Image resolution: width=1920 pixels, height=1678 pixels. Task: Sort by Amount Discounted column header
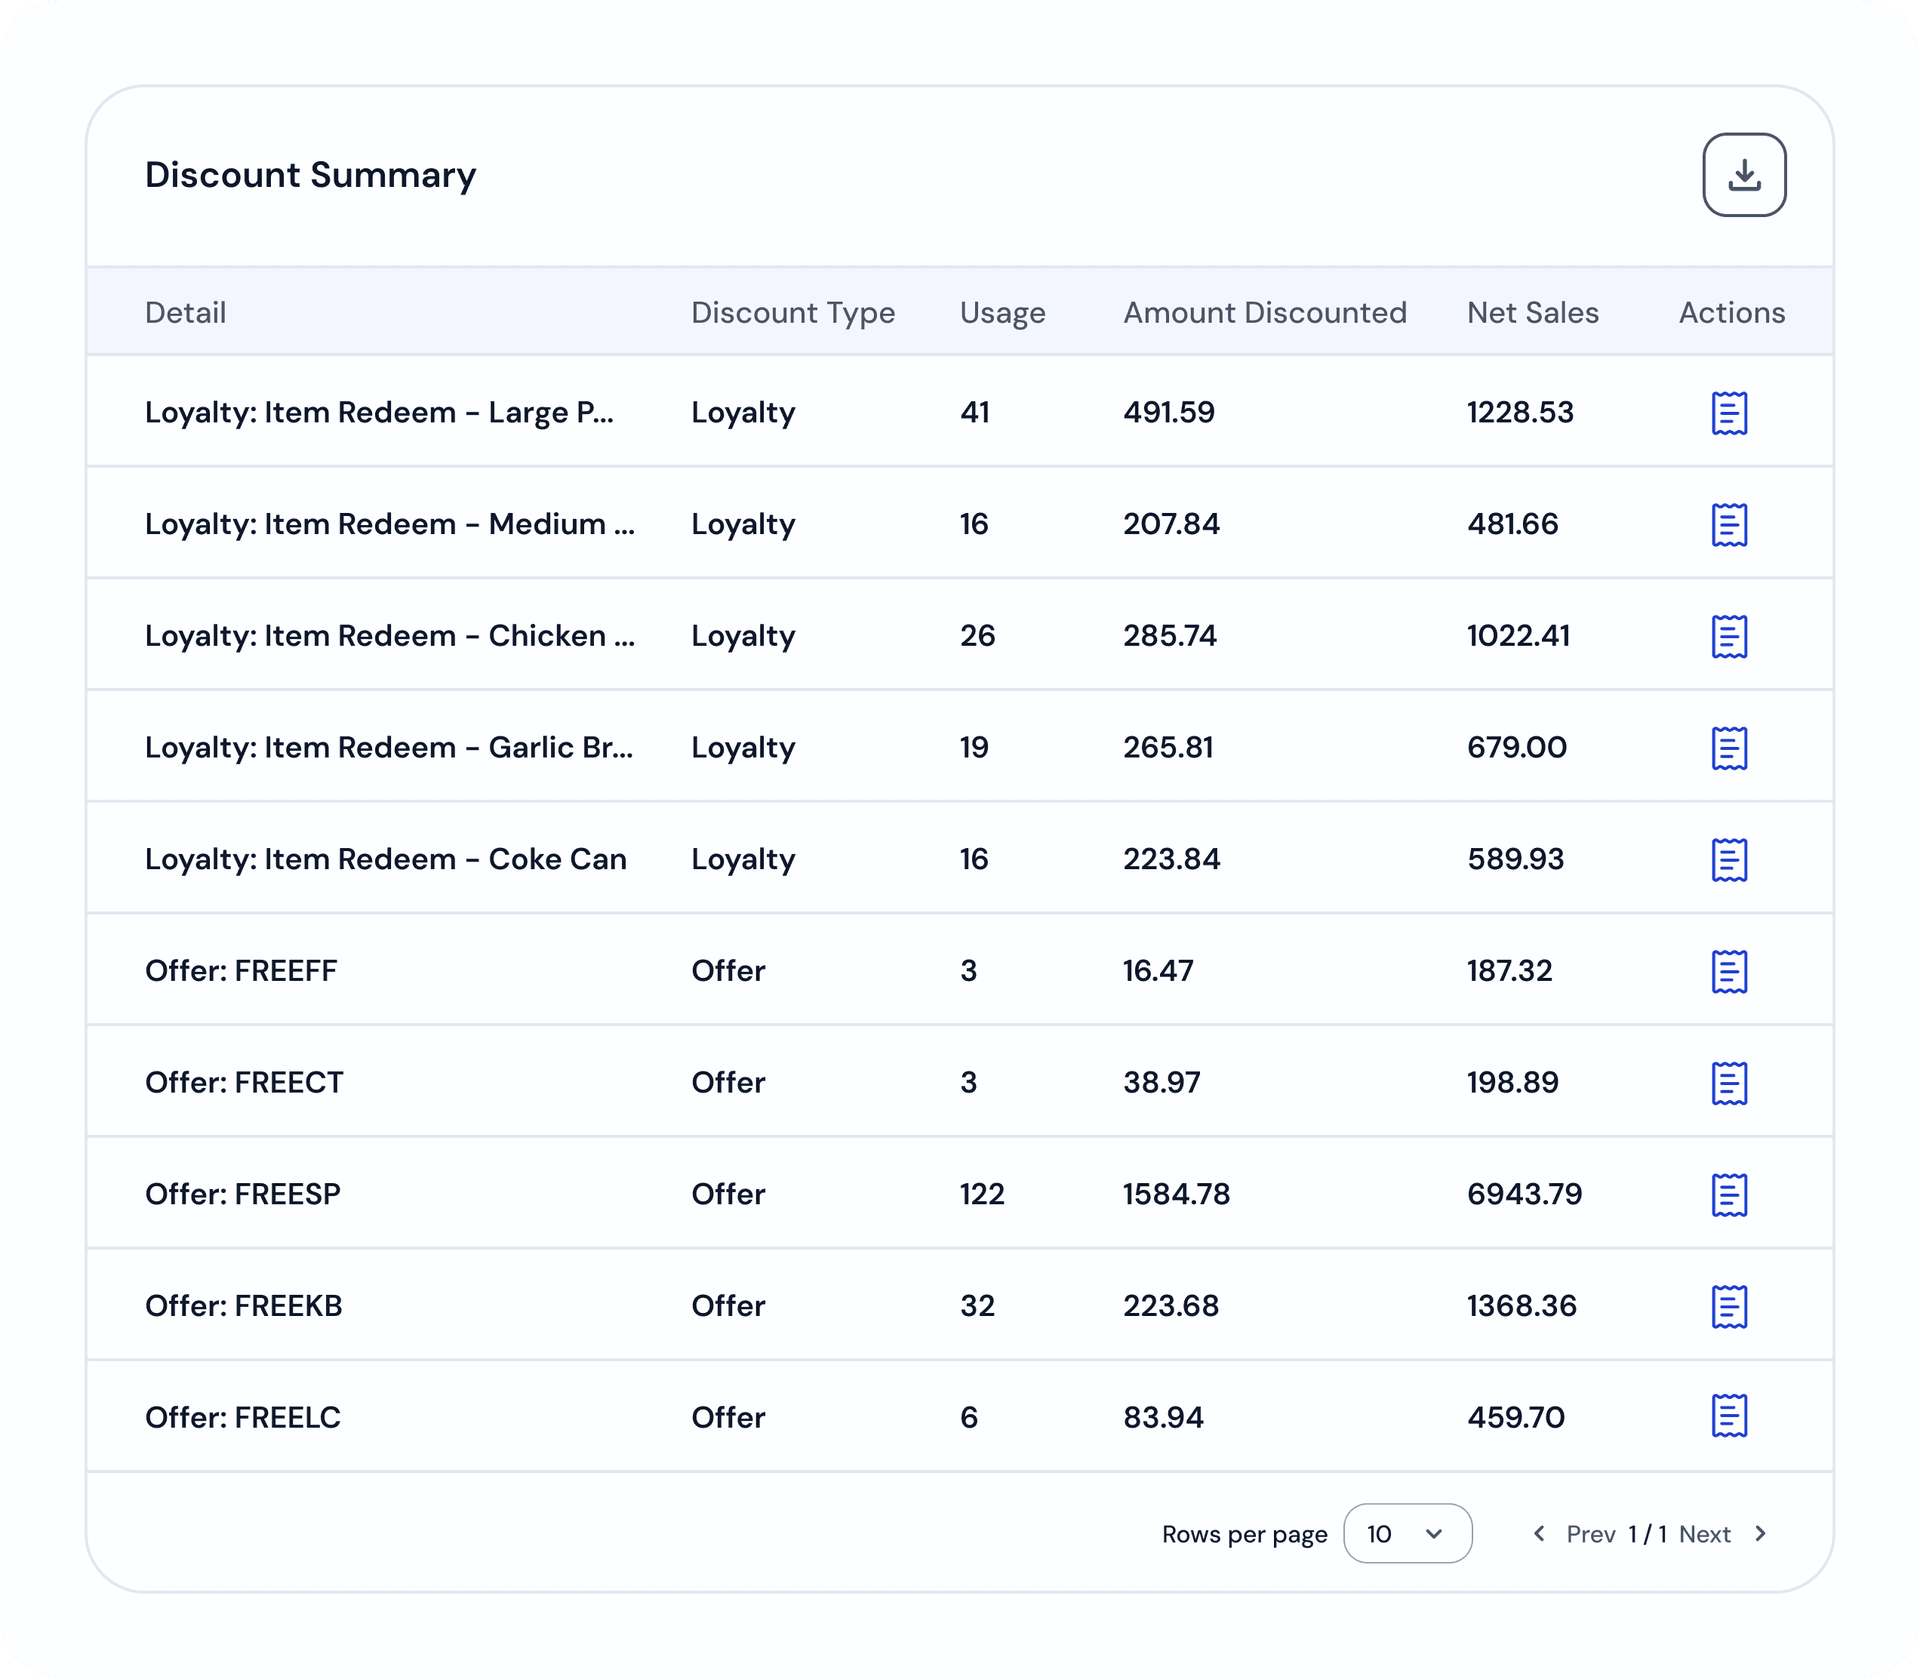(x=1264, y=313)
